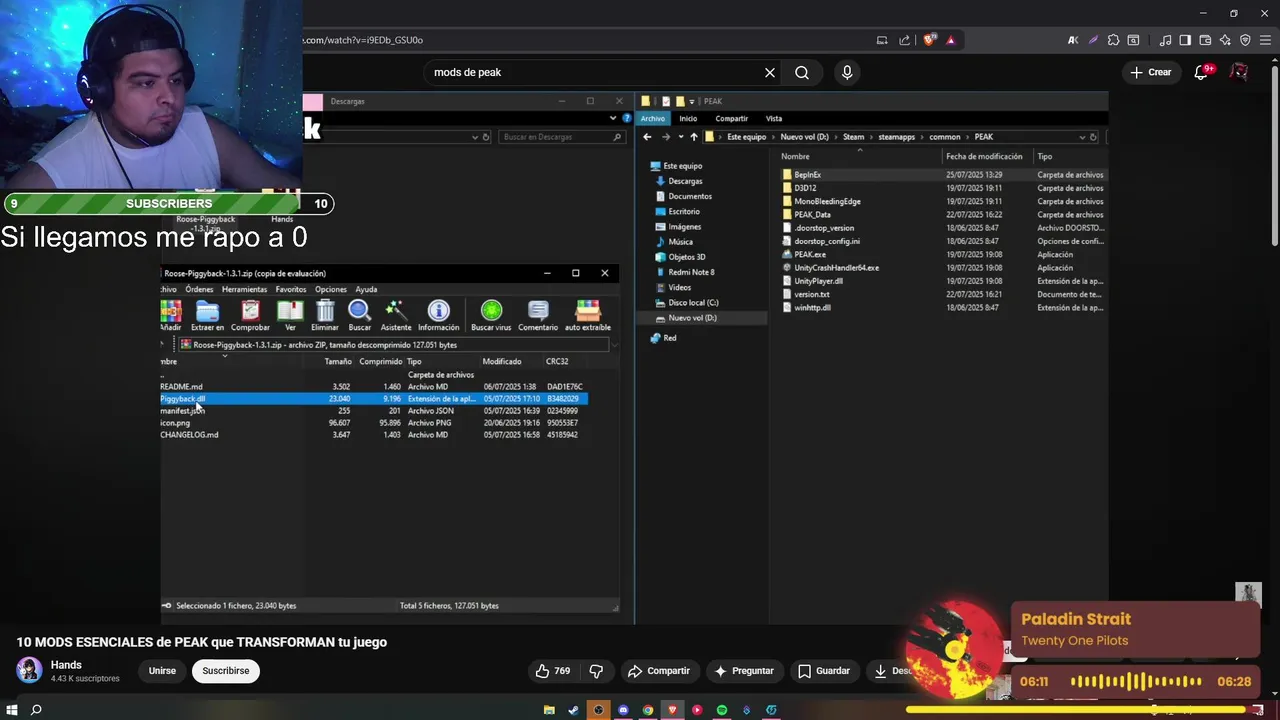Screen dimensions: 1280x720
Task: Click WinRAR Comprobar toolbar icon
Action: tap(250, 316)
